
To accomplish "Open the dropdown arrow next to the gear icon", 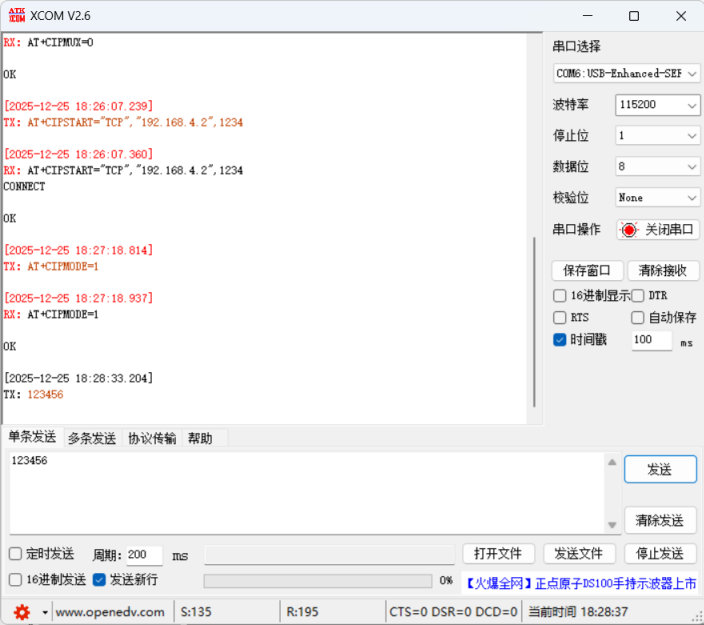I will click(45, 612).
